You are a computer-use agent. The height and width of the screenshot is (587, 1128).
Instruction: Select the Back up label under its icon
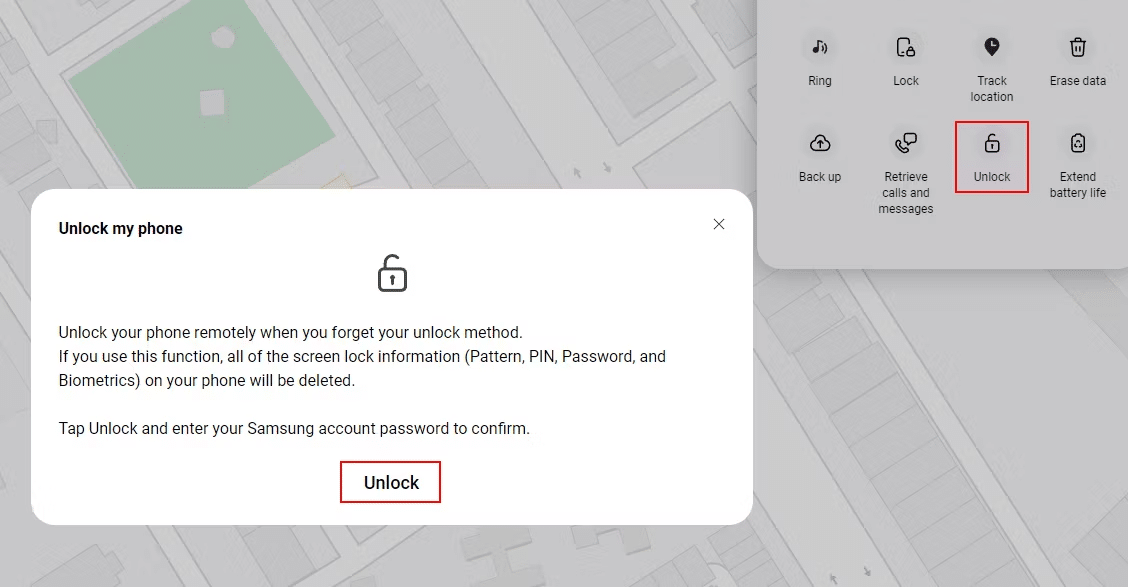tap(819, 176)
